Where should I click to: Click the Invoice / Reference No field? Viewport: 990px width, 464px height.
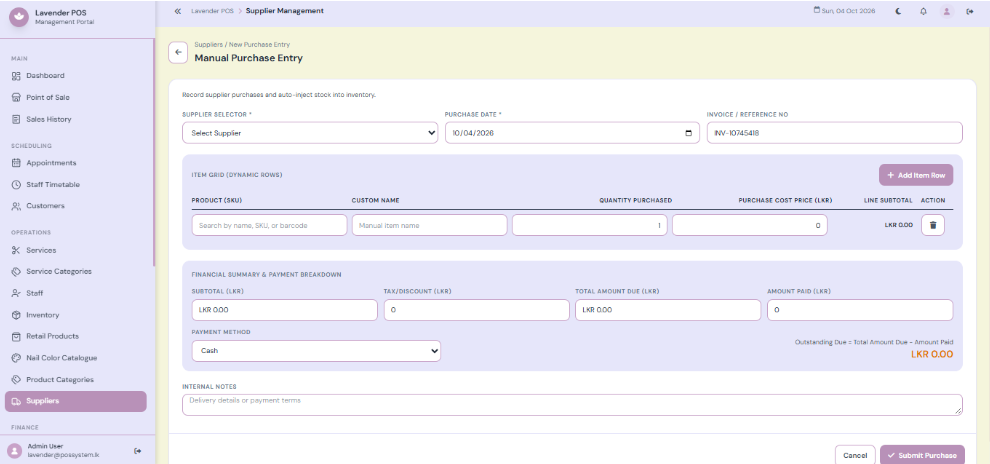[835, 133]
